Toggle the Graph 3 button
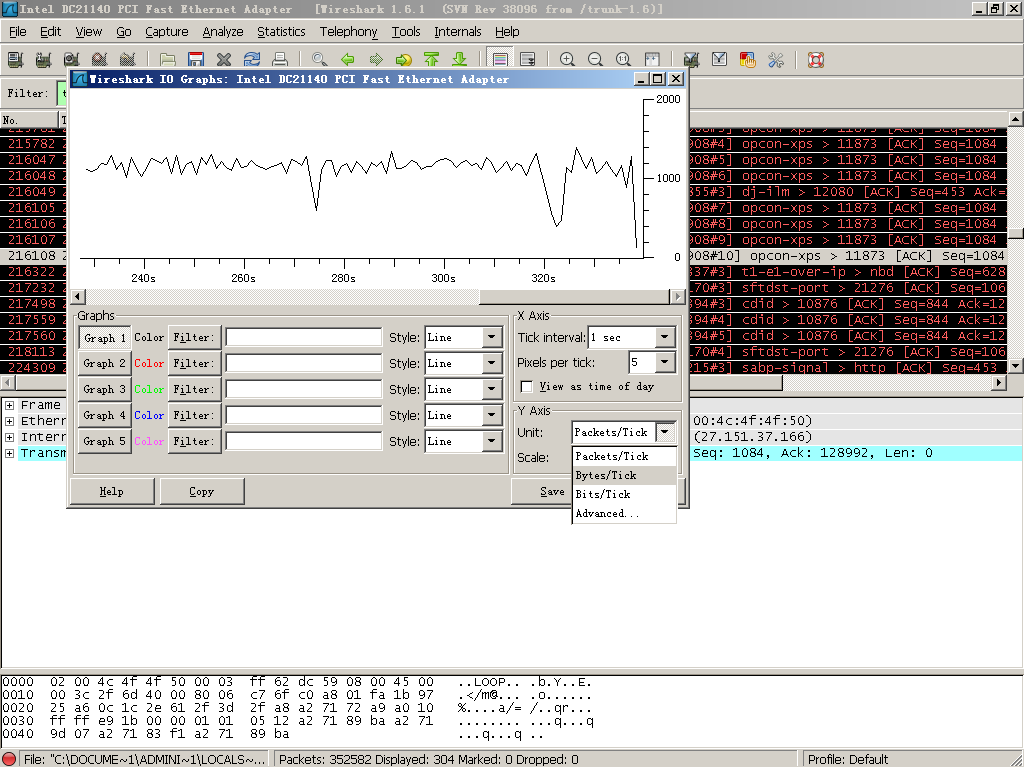 105,390
